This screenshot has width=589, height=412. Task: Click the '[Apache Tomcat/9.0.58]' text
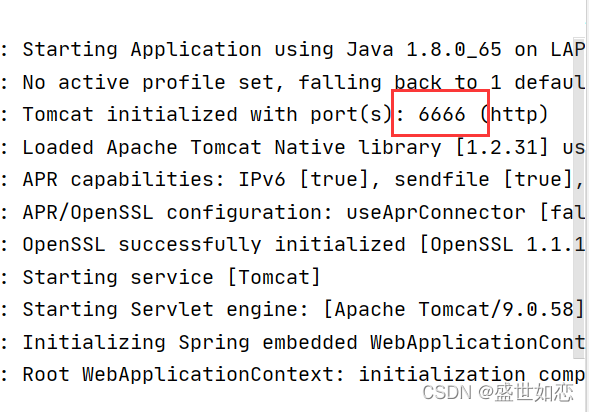pos(454,310)
